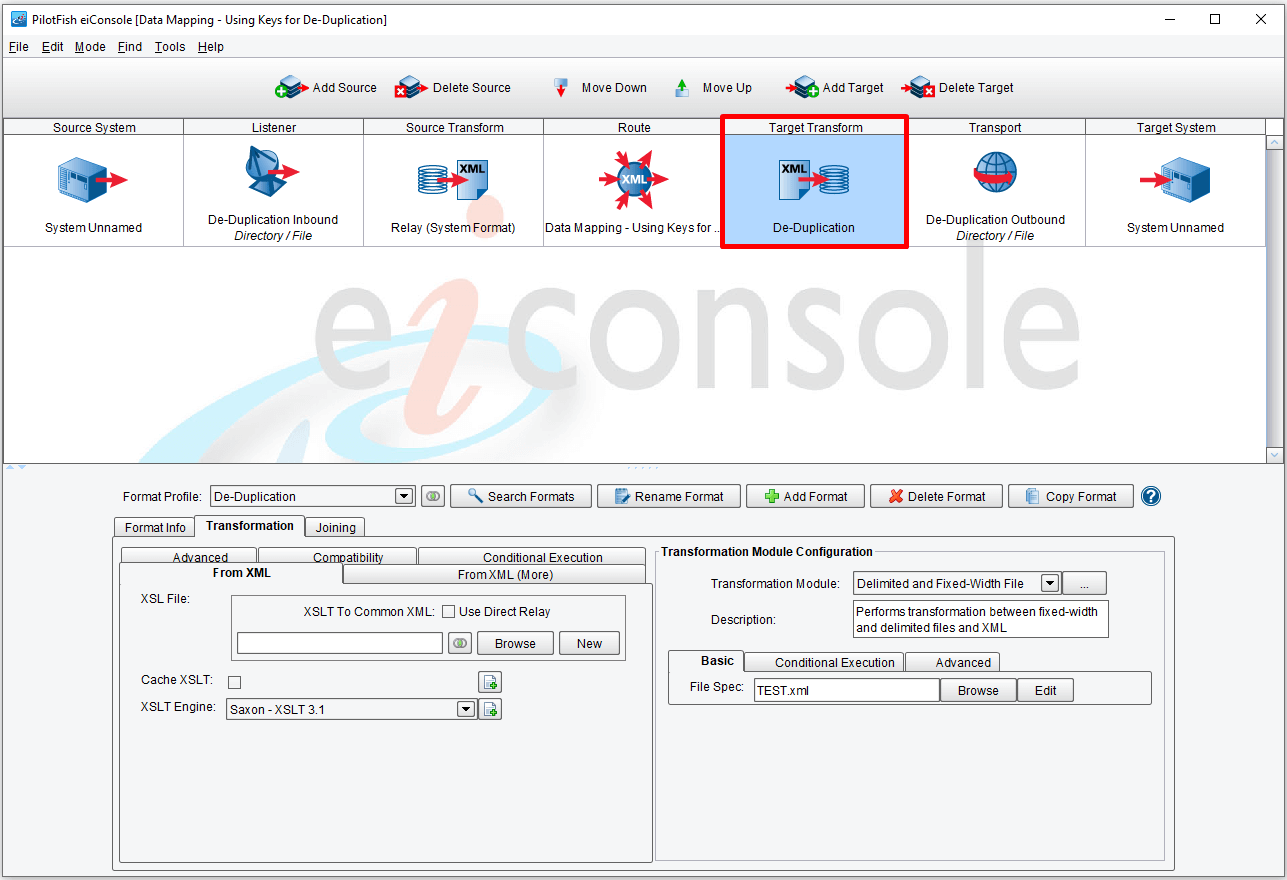Click the Add Target toolbar icon

pyautogui.click(x=803, y=87)
